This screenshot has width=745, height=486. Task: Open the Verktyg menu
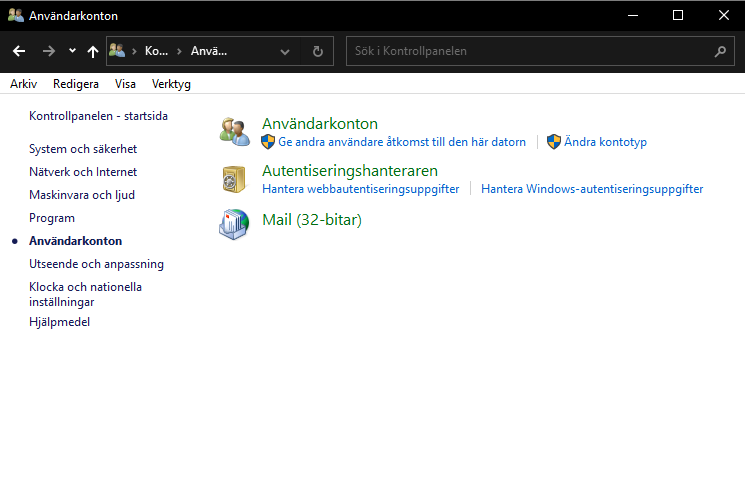171,84
